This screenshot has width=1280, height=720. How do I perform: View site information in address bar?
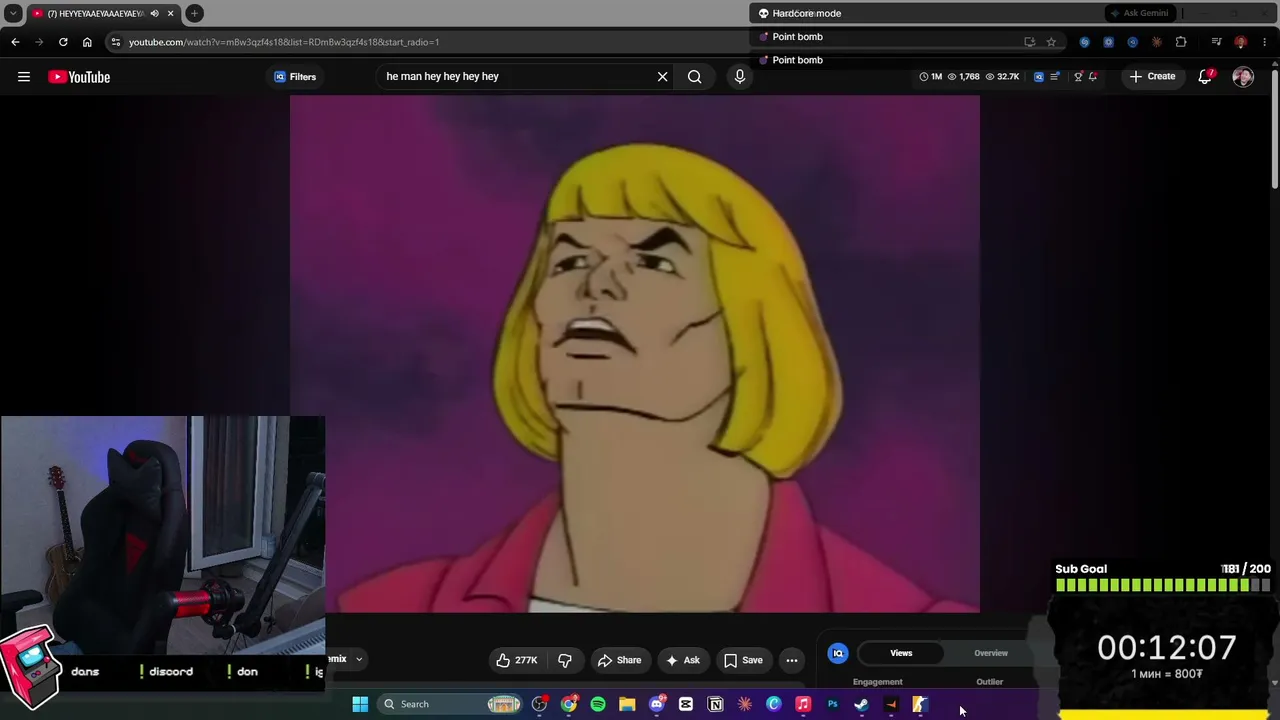[116, 42]
